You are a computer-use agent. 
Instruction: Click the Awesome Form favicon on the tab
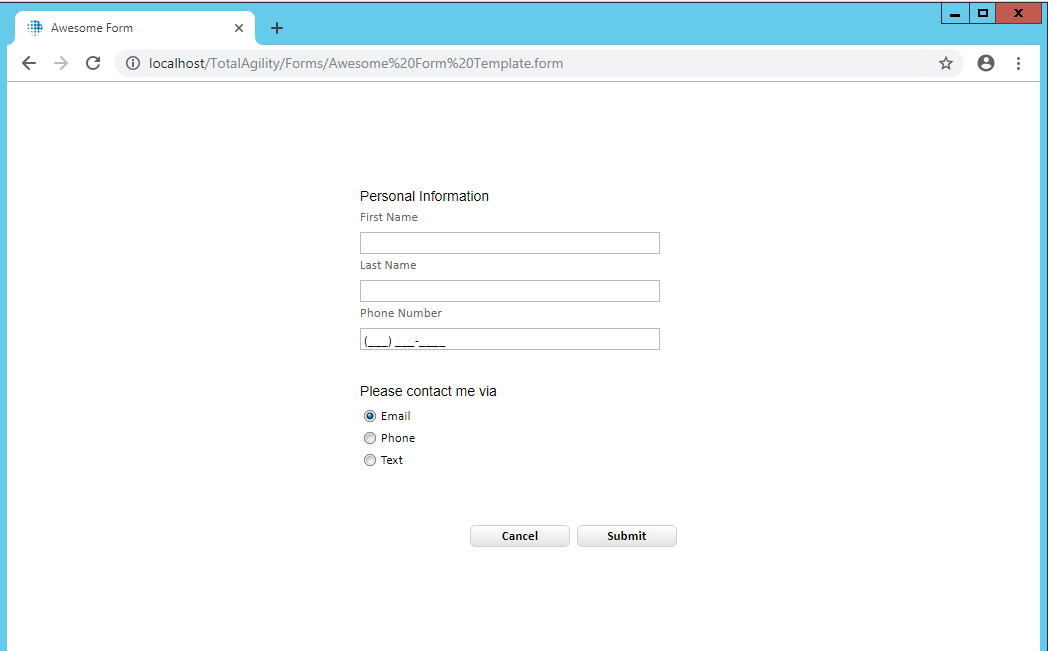coord(34,27)
